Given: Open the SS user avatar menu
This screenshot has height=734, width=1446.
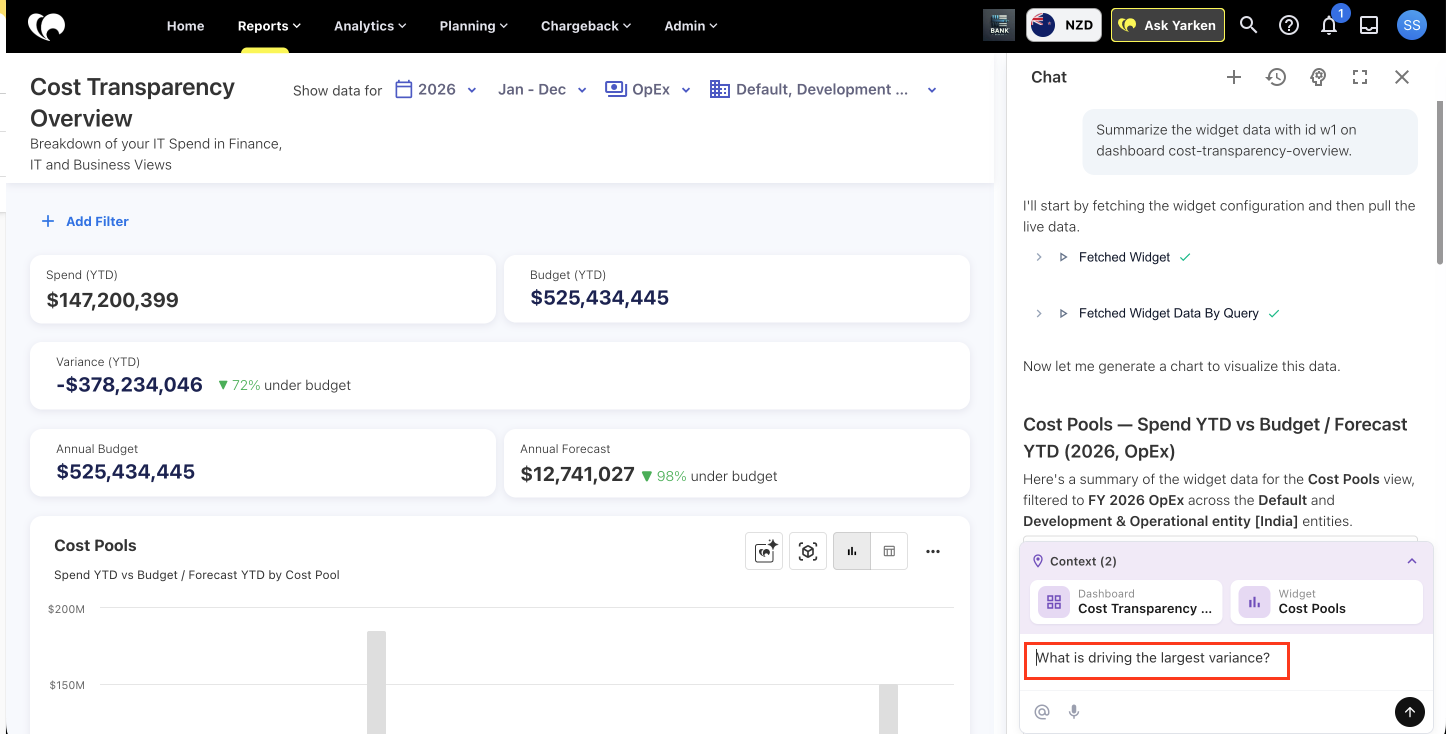Looking at the screenshot, I should (x=1411, y=26).
